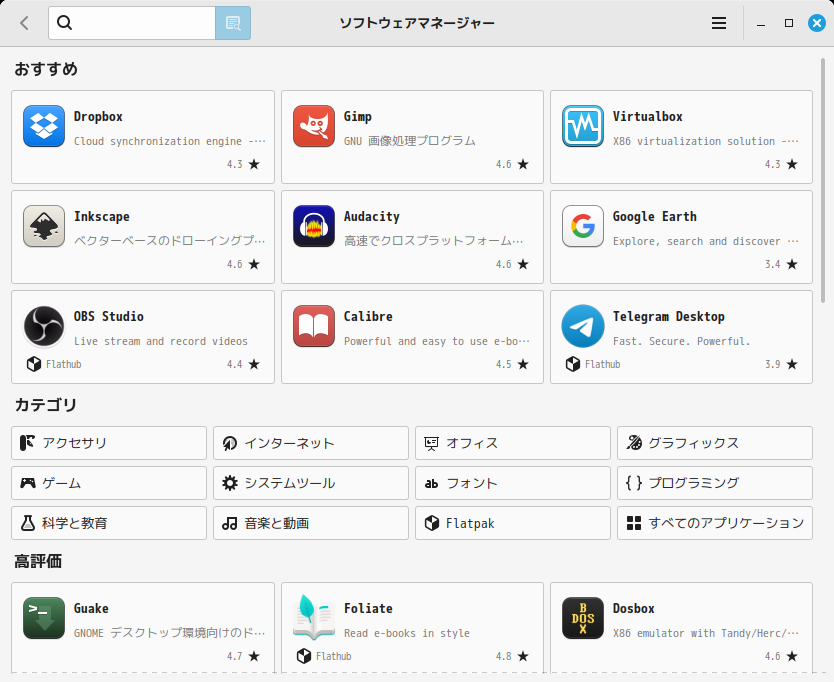Open the オフィス category
The width and height of the screenshot is (834, 682).
(513, 443)
